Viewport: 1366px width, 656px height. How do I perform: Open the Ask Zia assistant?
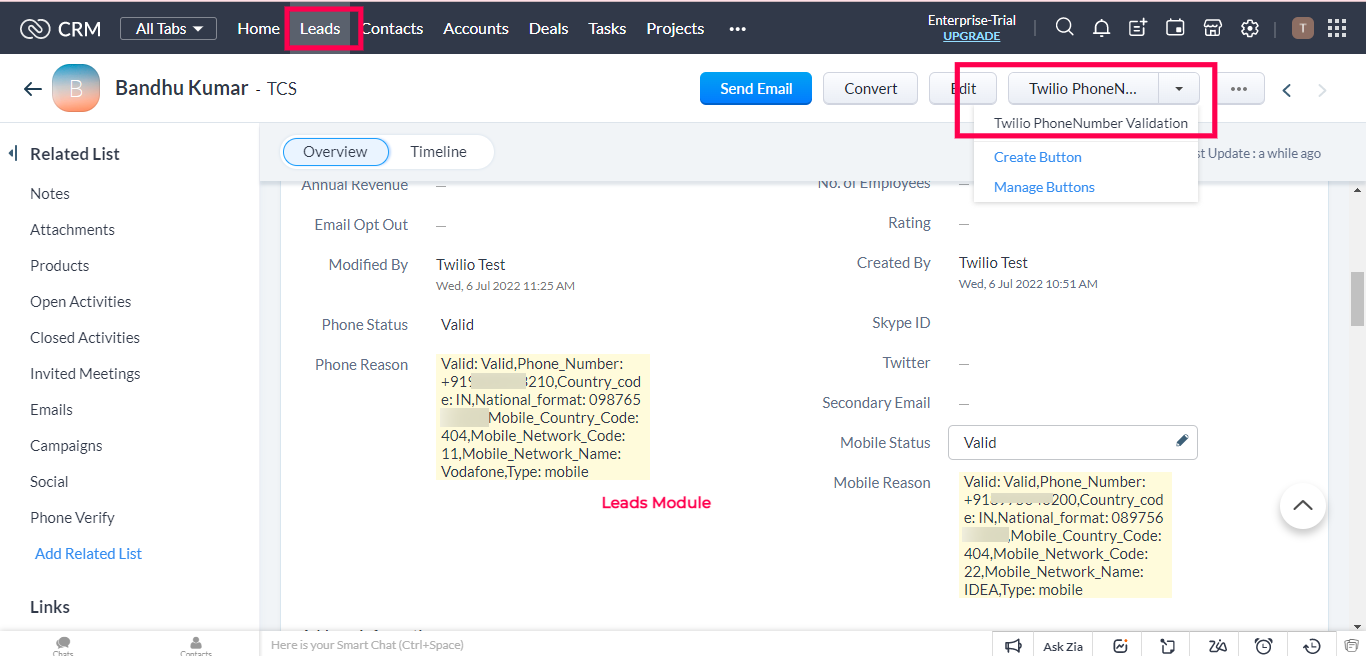[1063, 646]
